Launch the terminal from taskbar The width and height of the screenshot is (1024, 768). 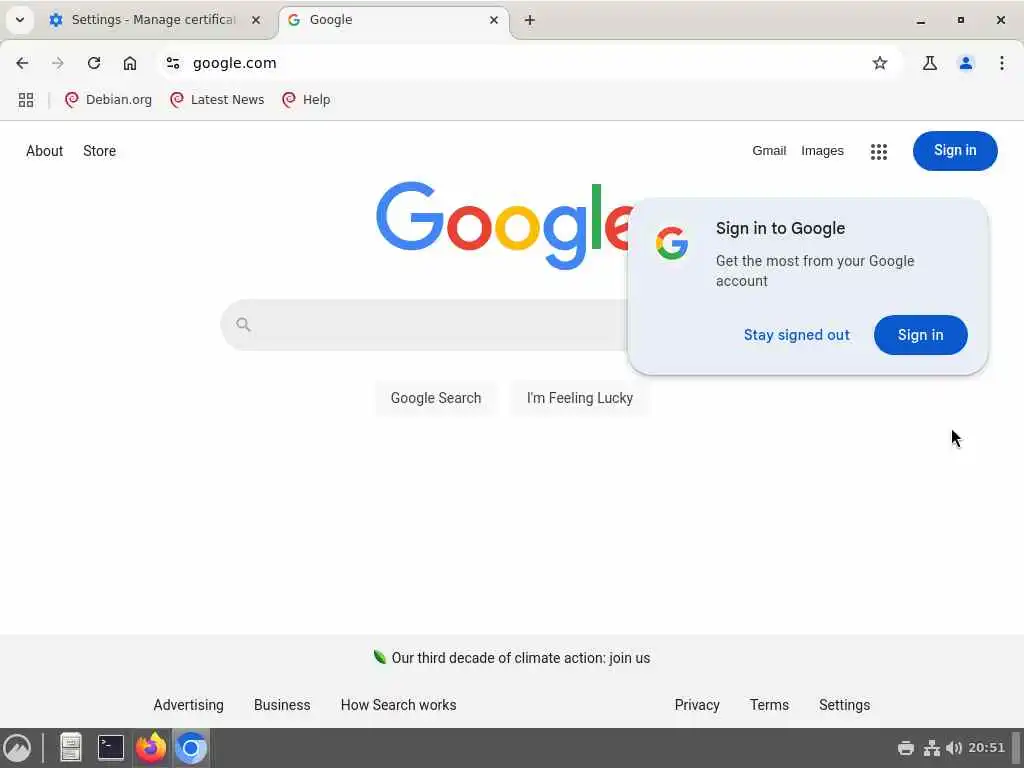click(110, 748)
